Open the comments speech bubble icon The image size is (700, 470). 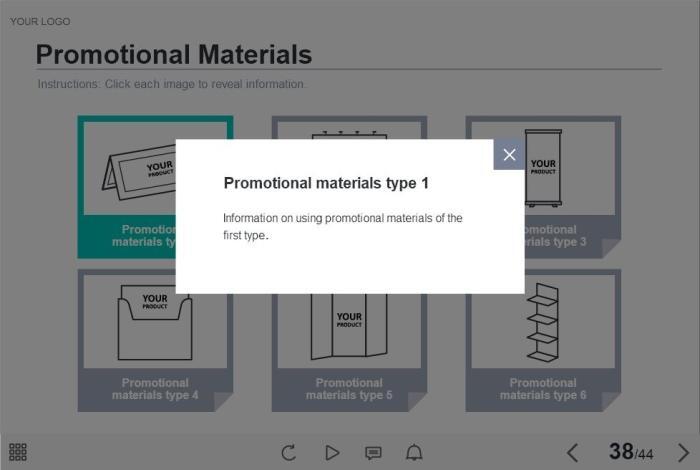tap(373, 453)
